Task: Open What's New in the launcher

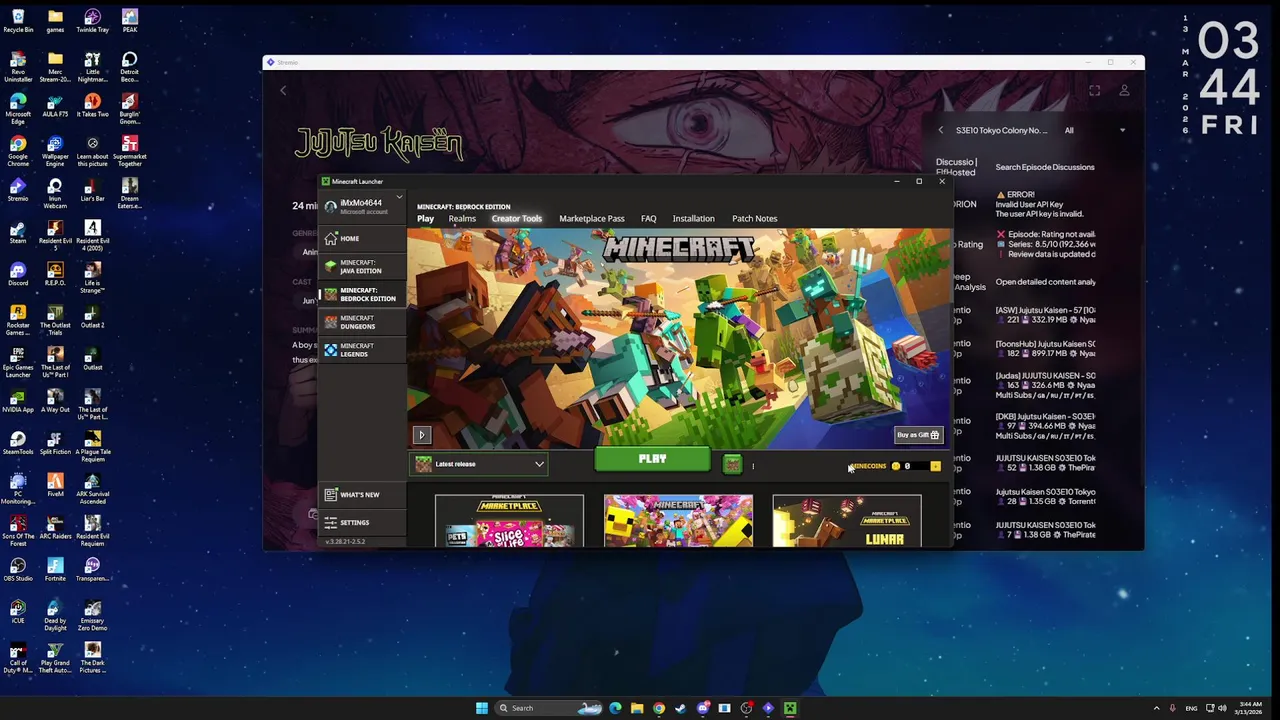Action: point(362,495)
